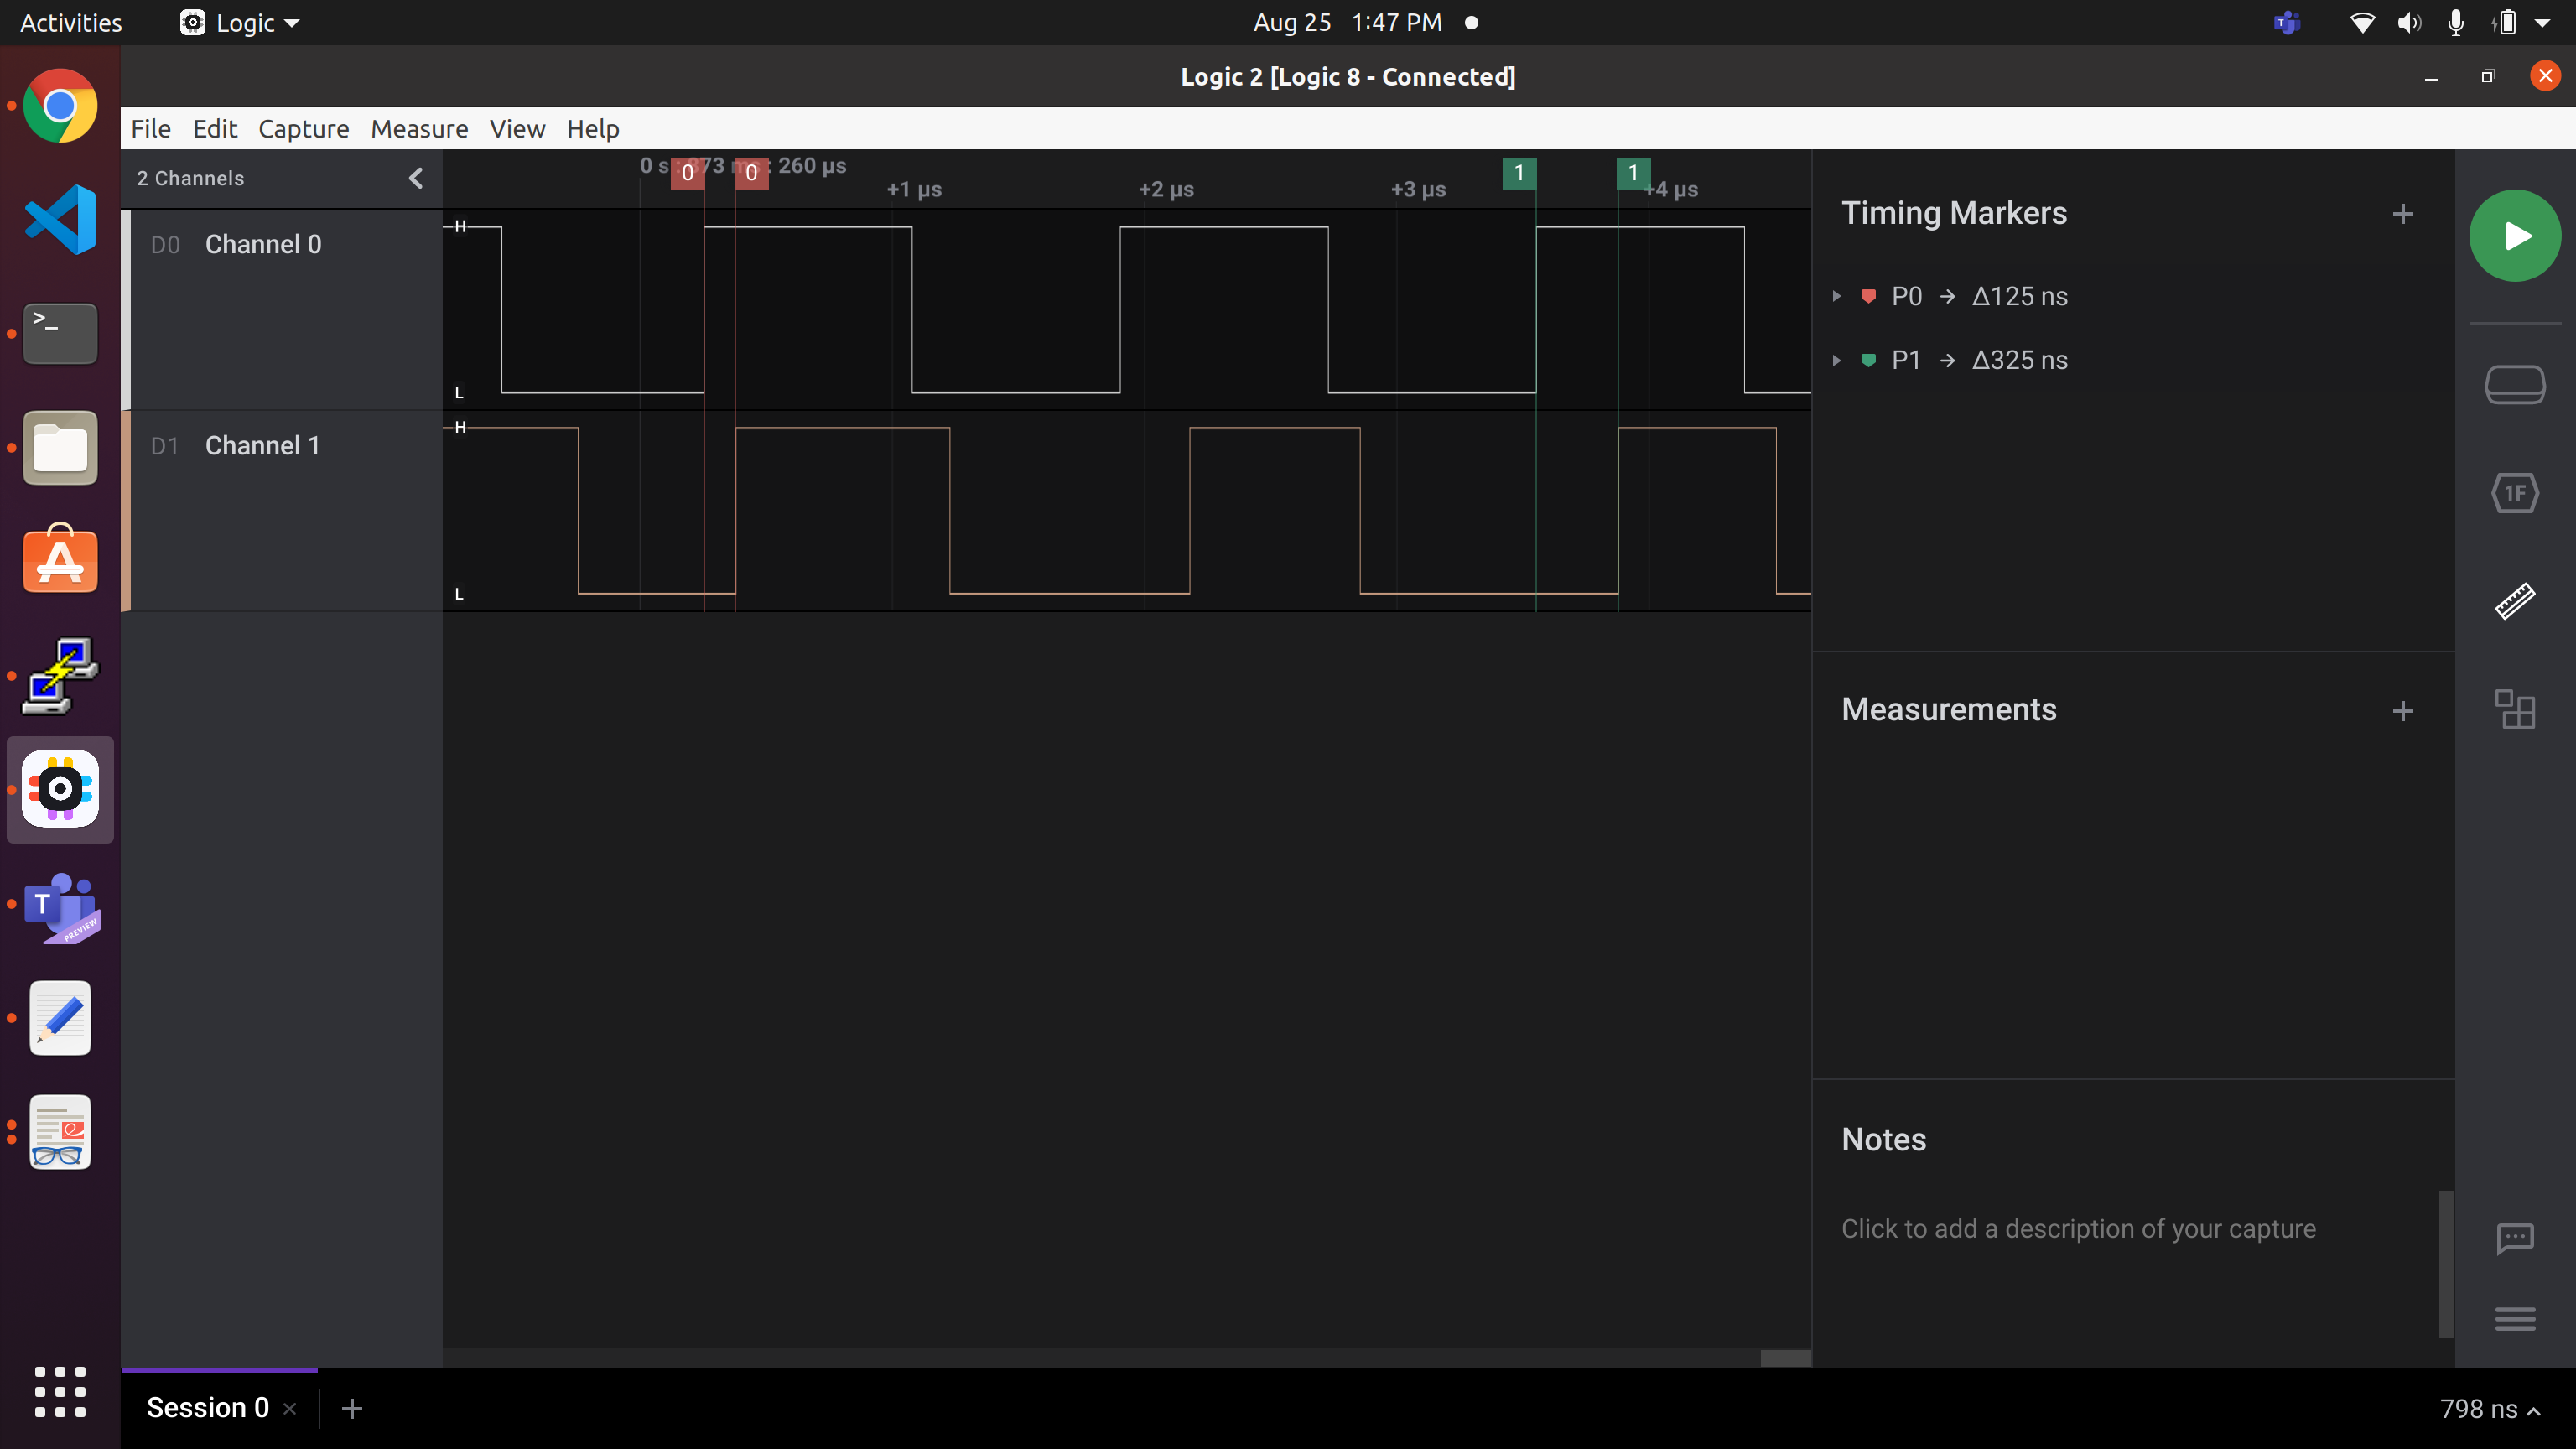Image resolution: width=2576 pixels, height=1449 pixels.
Task: Add a new timing marker with the plus
Action: click(x=2404, y=212)
